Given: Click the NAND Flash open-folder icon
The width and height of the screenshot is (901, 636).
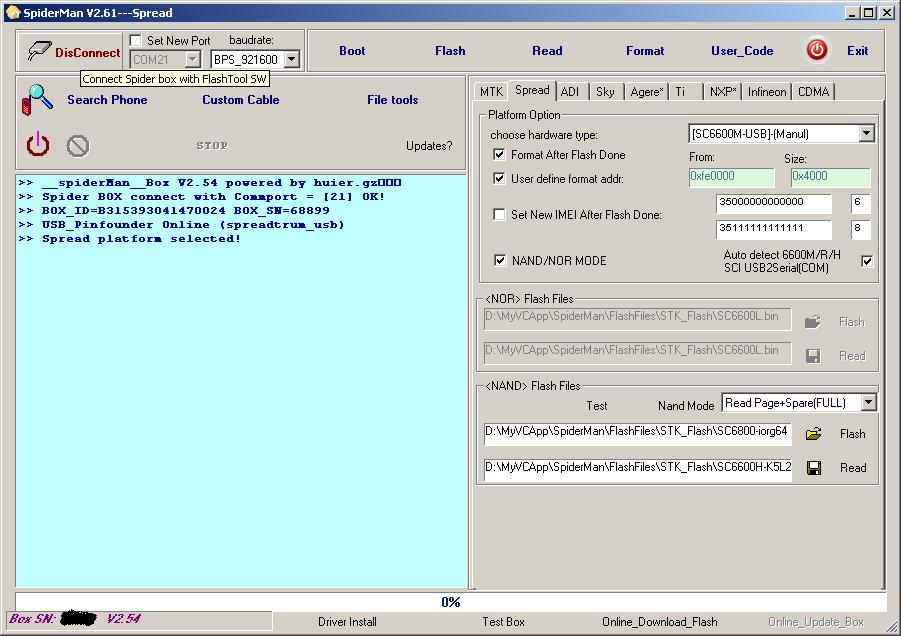Looking at the screenshot, I should point(814,434).
